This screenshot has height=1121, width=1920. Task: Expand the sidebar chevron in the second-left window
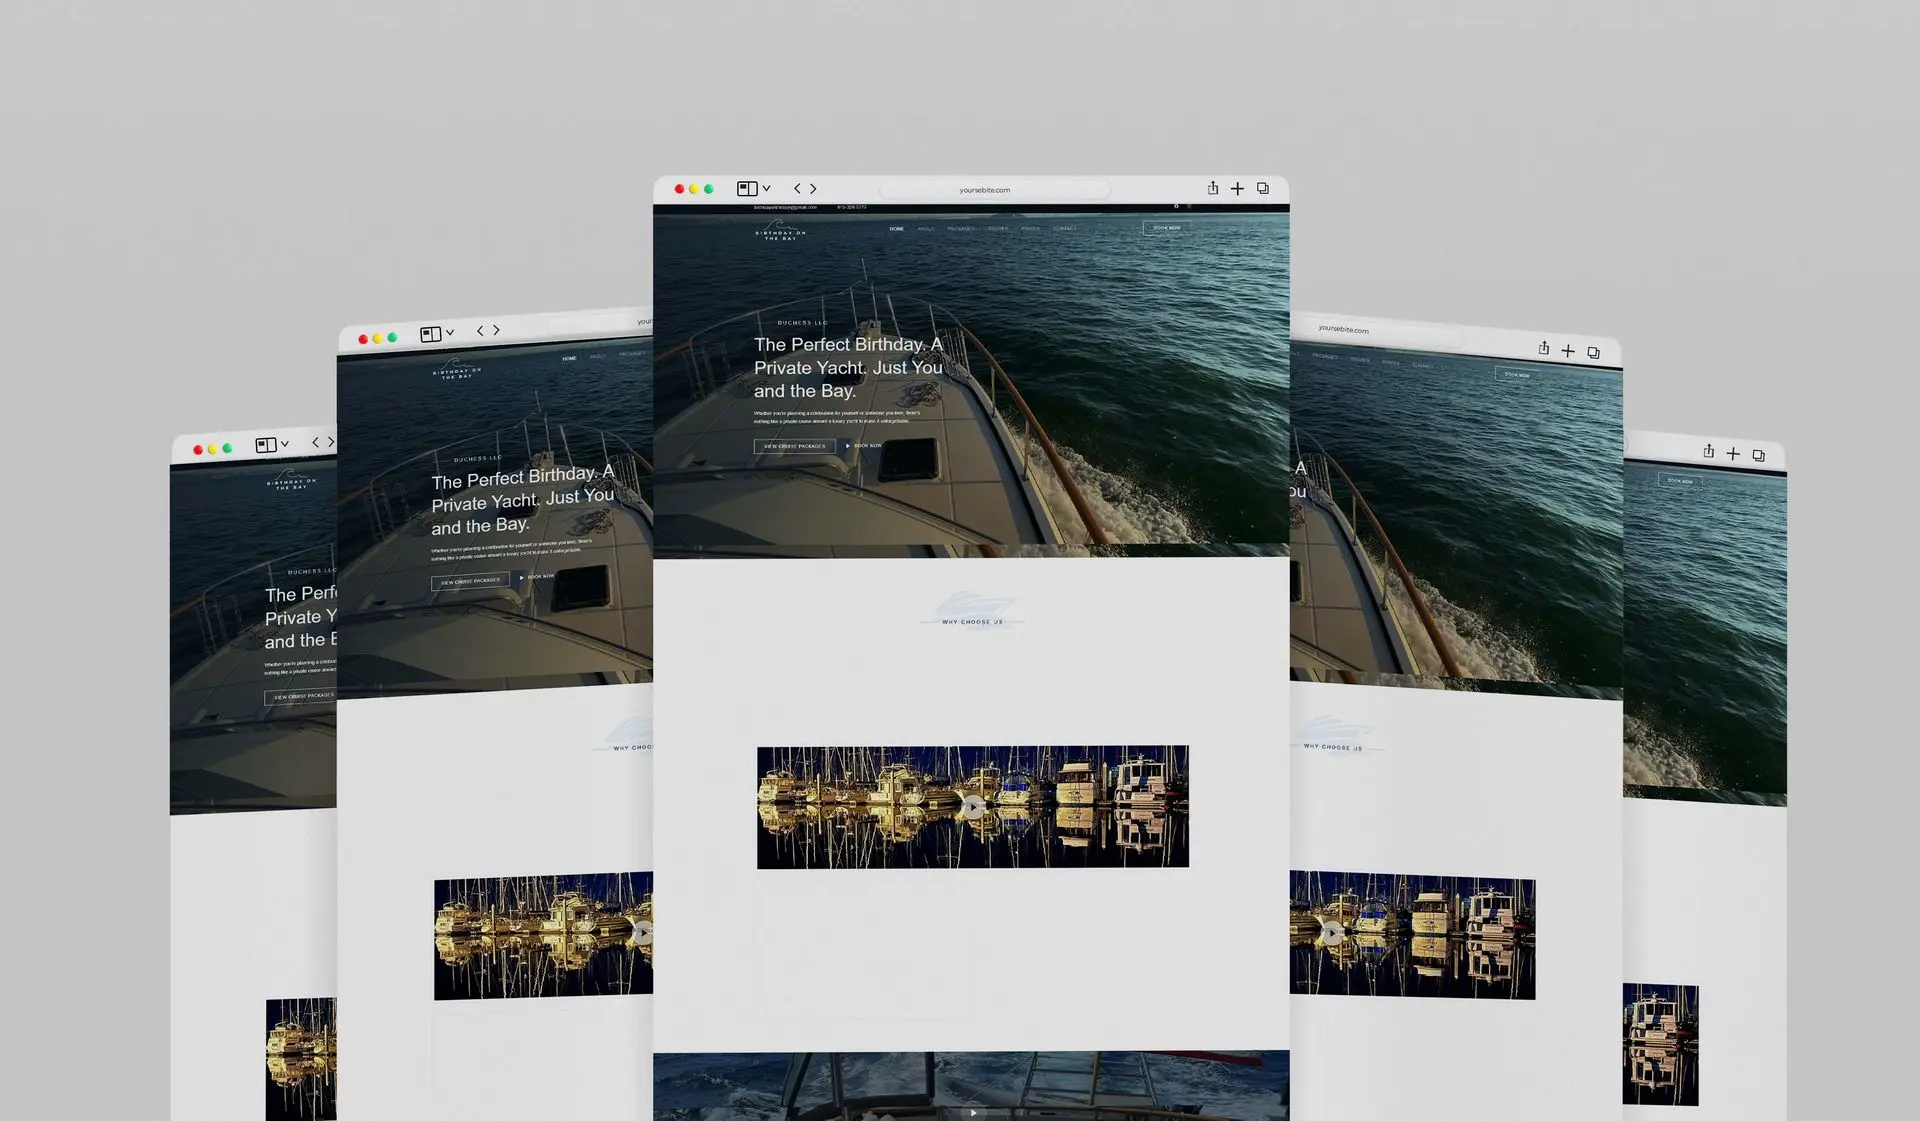click(450, 332)
